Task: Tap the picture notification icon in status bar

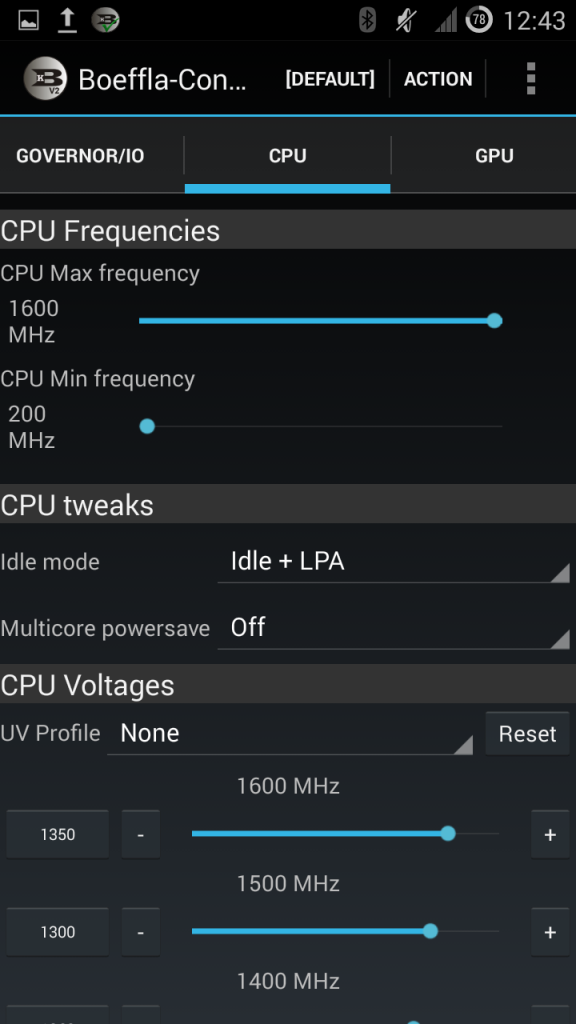Action: pyautogui.click(x=28, y=21)
